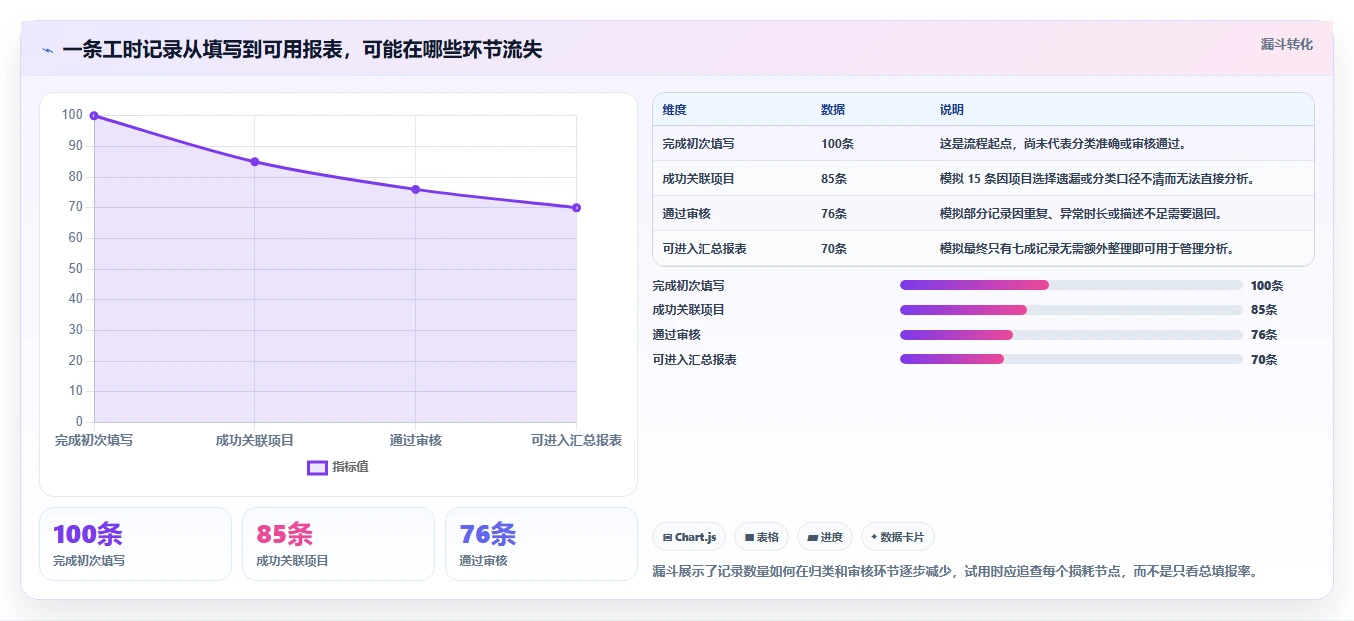
Task: Click the large purple 100条 stat card value
Action: 88,535
